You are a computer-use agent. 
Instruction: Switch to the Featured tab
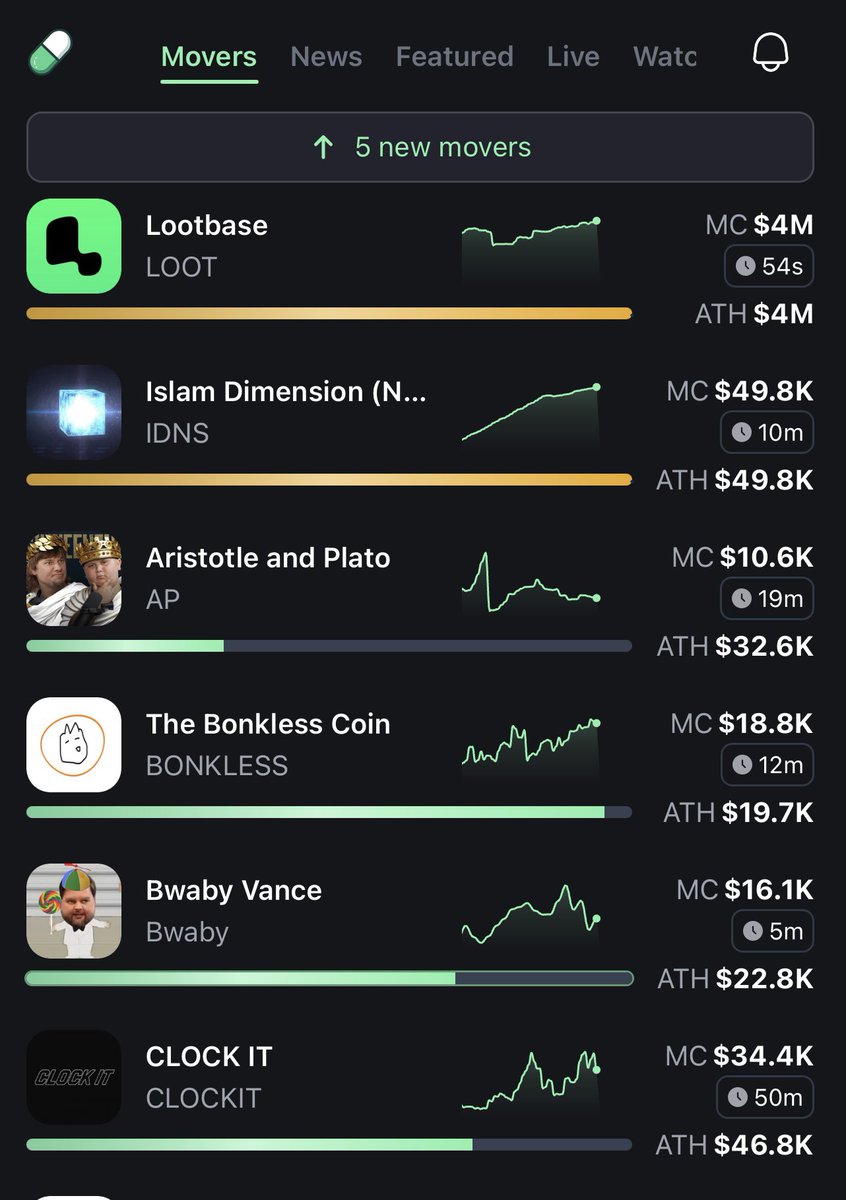pyautogui.click(x=454, y=56)
